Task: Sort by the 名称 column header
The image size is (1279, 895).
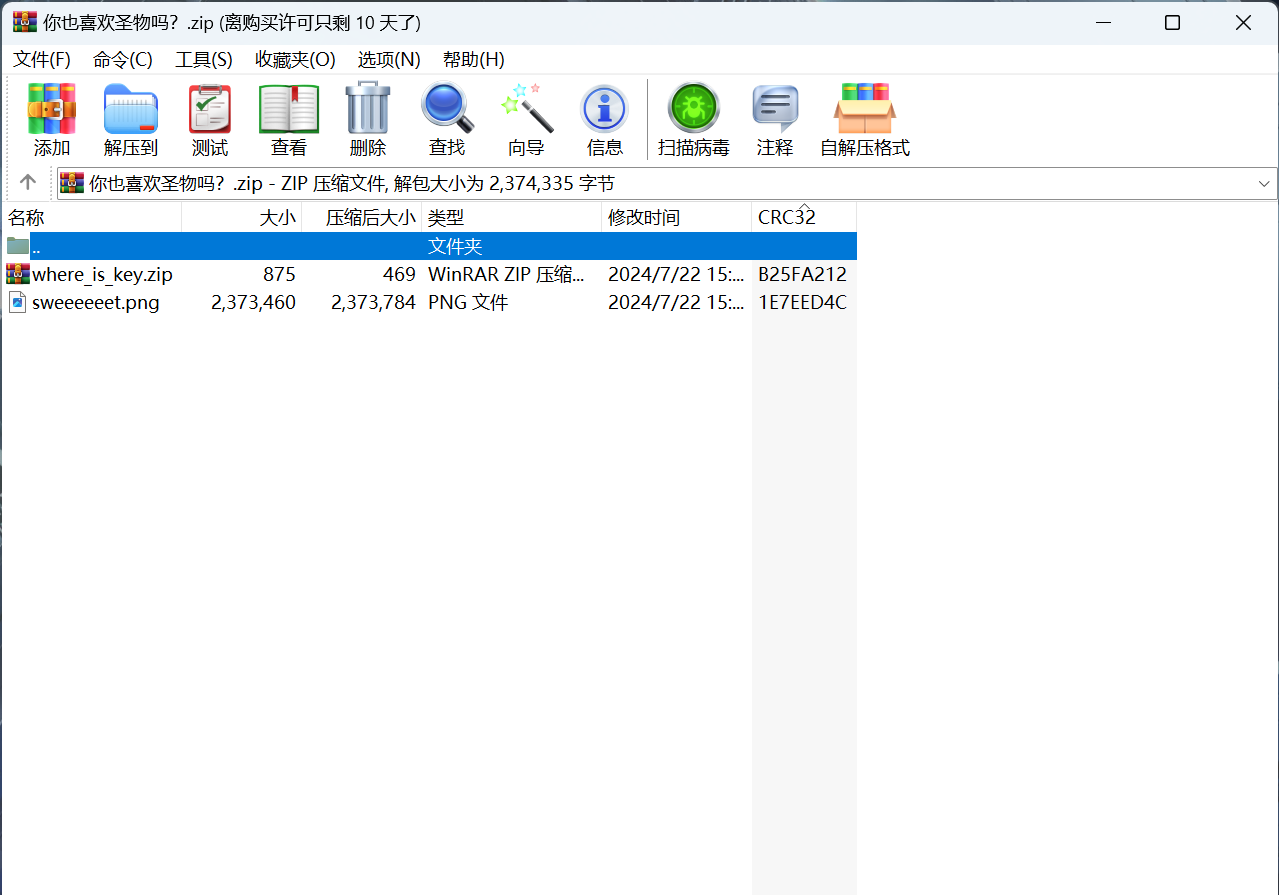Action: (x=92, y=217)
